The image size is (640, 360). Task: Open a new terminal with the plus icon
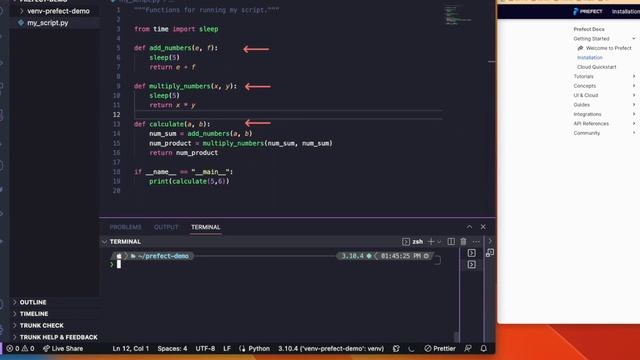(x=431, y=242)
